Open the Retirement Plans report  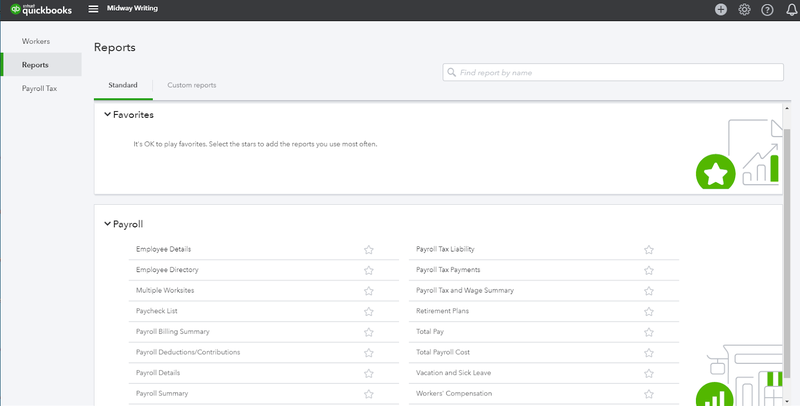click(442, 311)
